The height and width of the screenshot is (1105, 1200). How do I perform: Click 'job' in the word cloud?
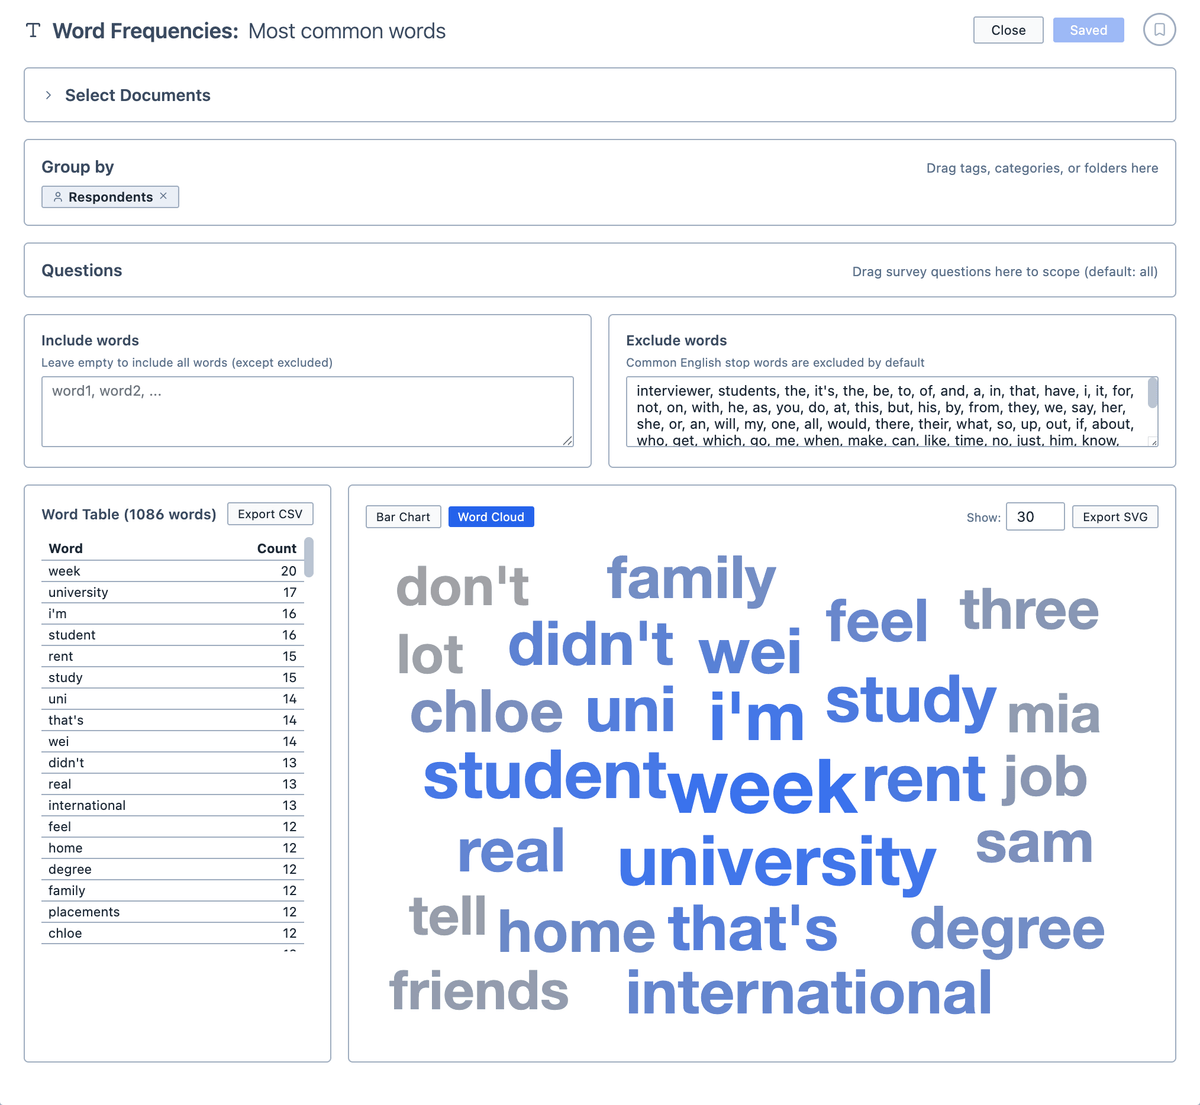click(1045, 780)
